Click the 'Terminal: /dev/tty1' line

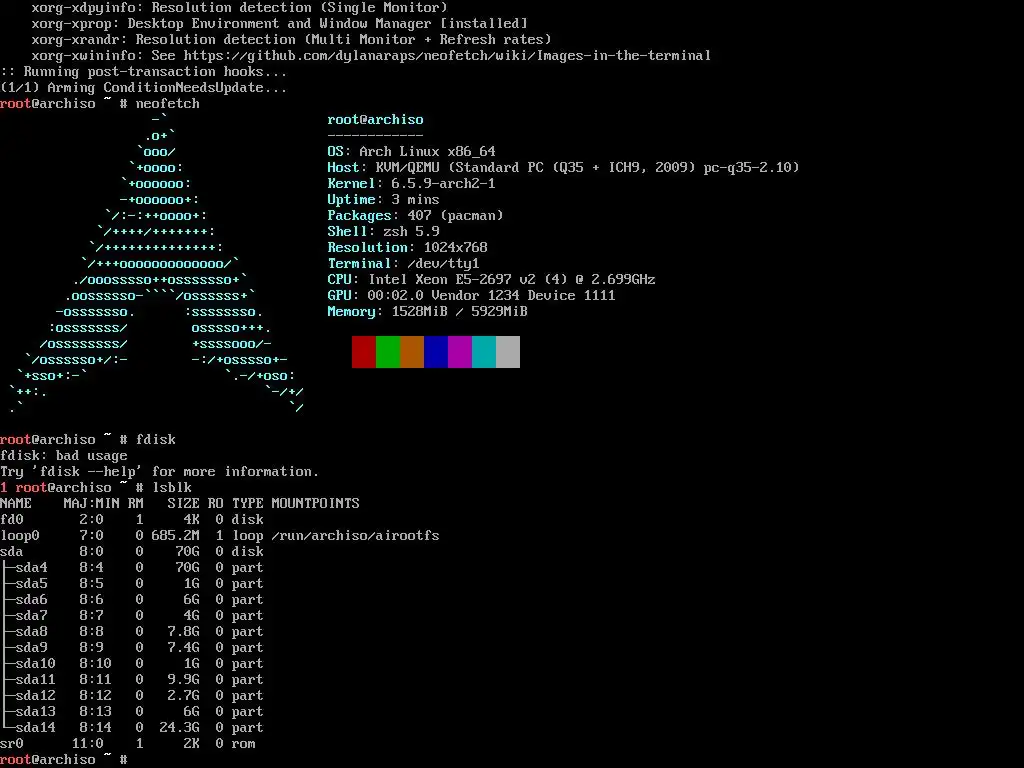404,263
